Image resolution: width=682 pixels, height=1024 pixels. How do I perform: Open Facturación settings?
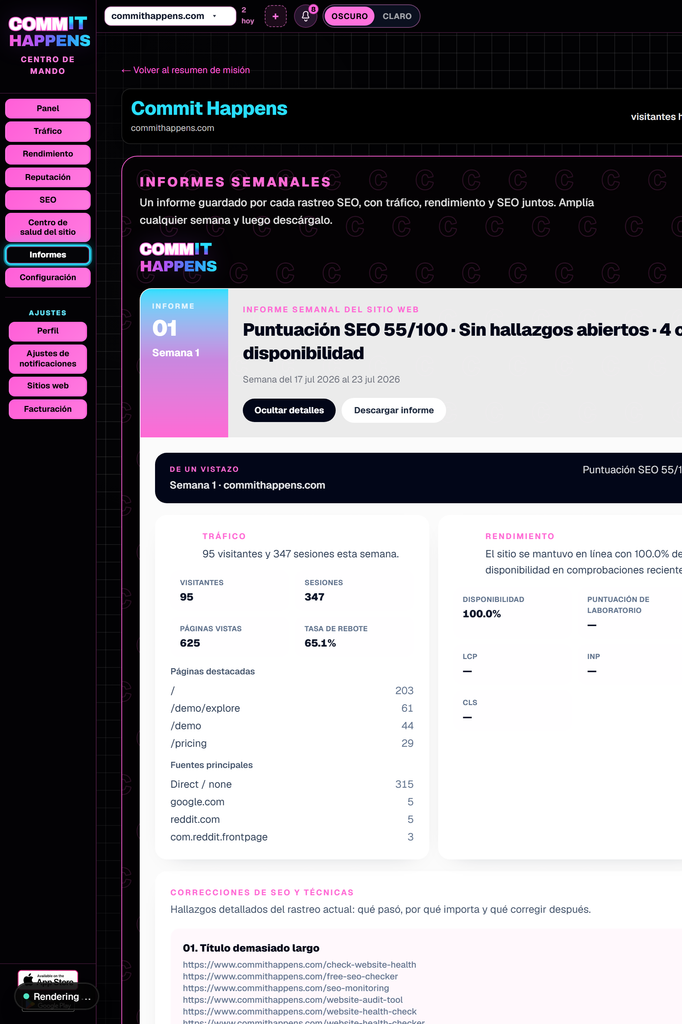[48, 409]
